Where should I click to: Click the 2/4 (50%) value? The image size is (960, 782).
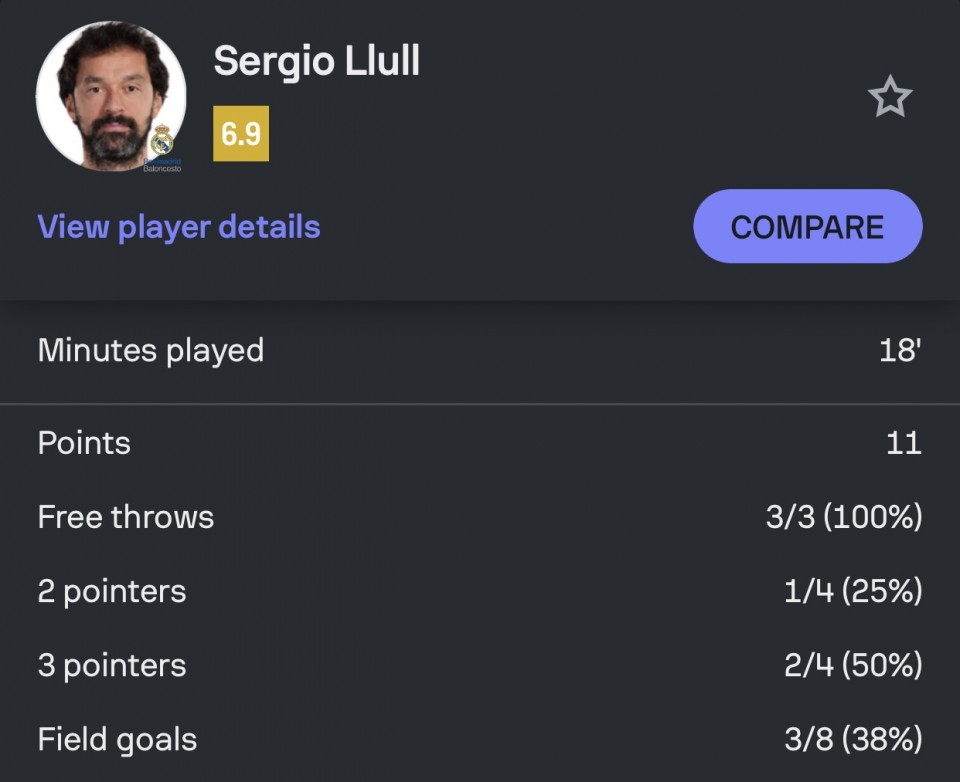click(x=853, y=665)
